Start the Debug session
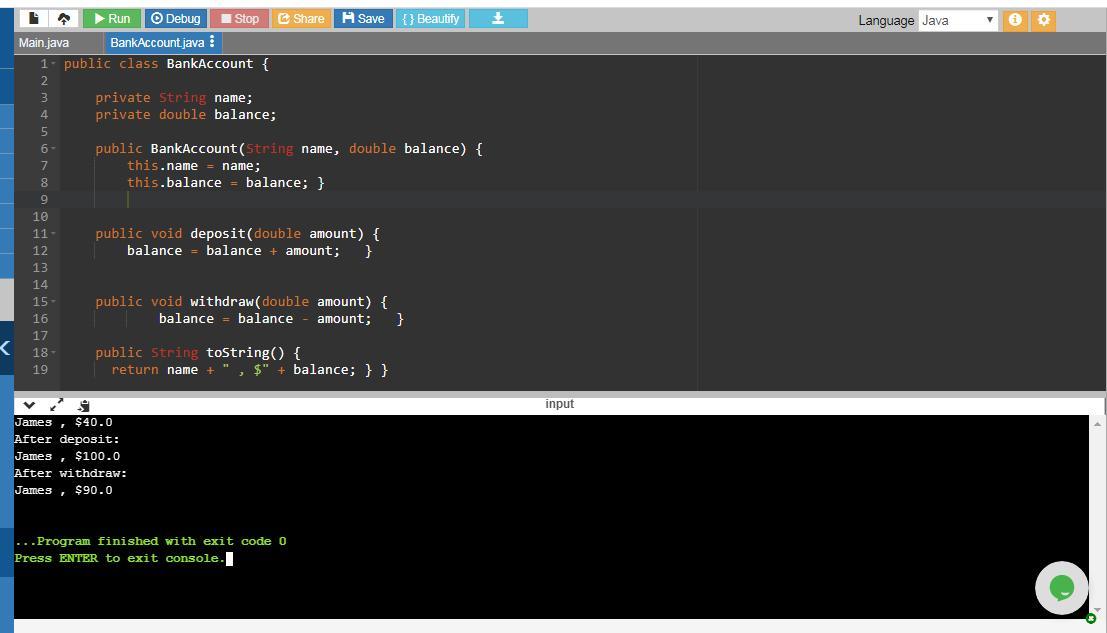 click(x=176, y=18)
